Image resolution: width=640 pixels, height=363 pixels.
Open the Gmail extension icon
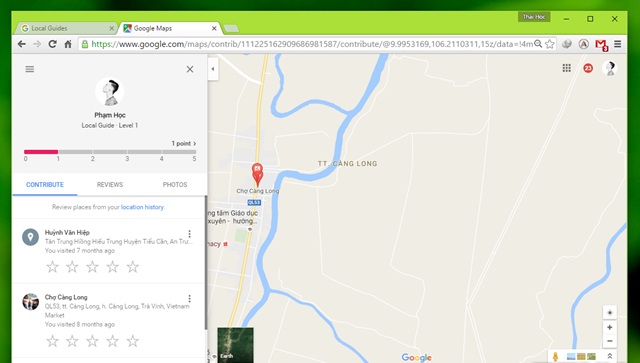601,45
